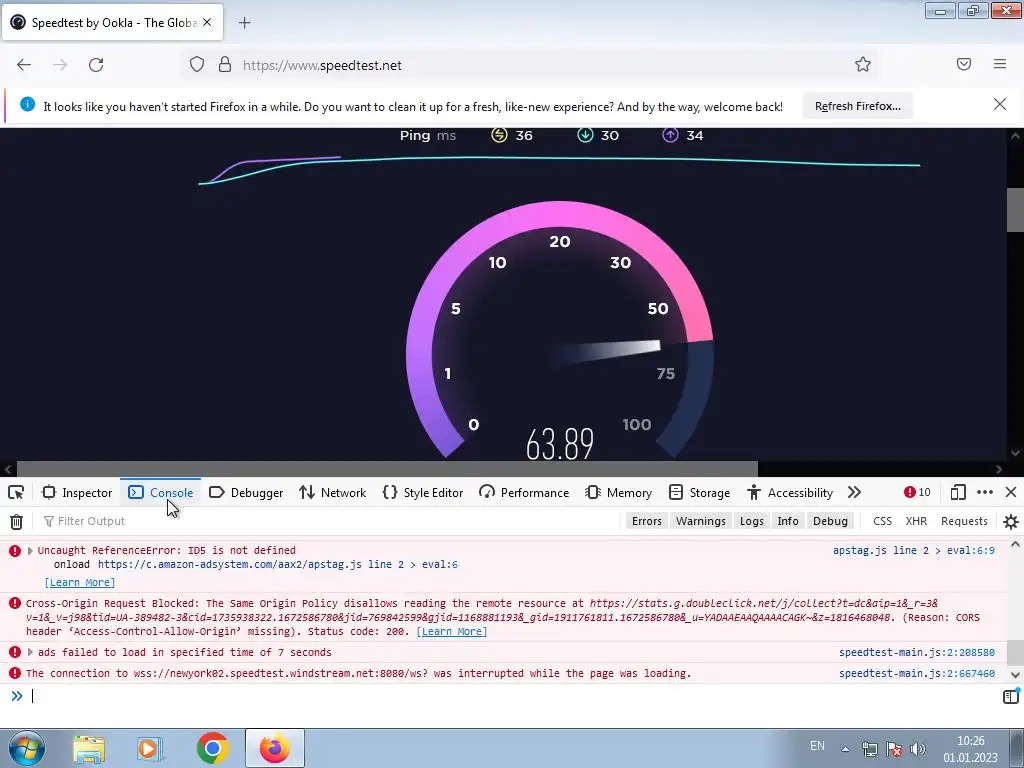Open the Style Editor panel
The image size is (1024, 768).
tap(423, 492)
